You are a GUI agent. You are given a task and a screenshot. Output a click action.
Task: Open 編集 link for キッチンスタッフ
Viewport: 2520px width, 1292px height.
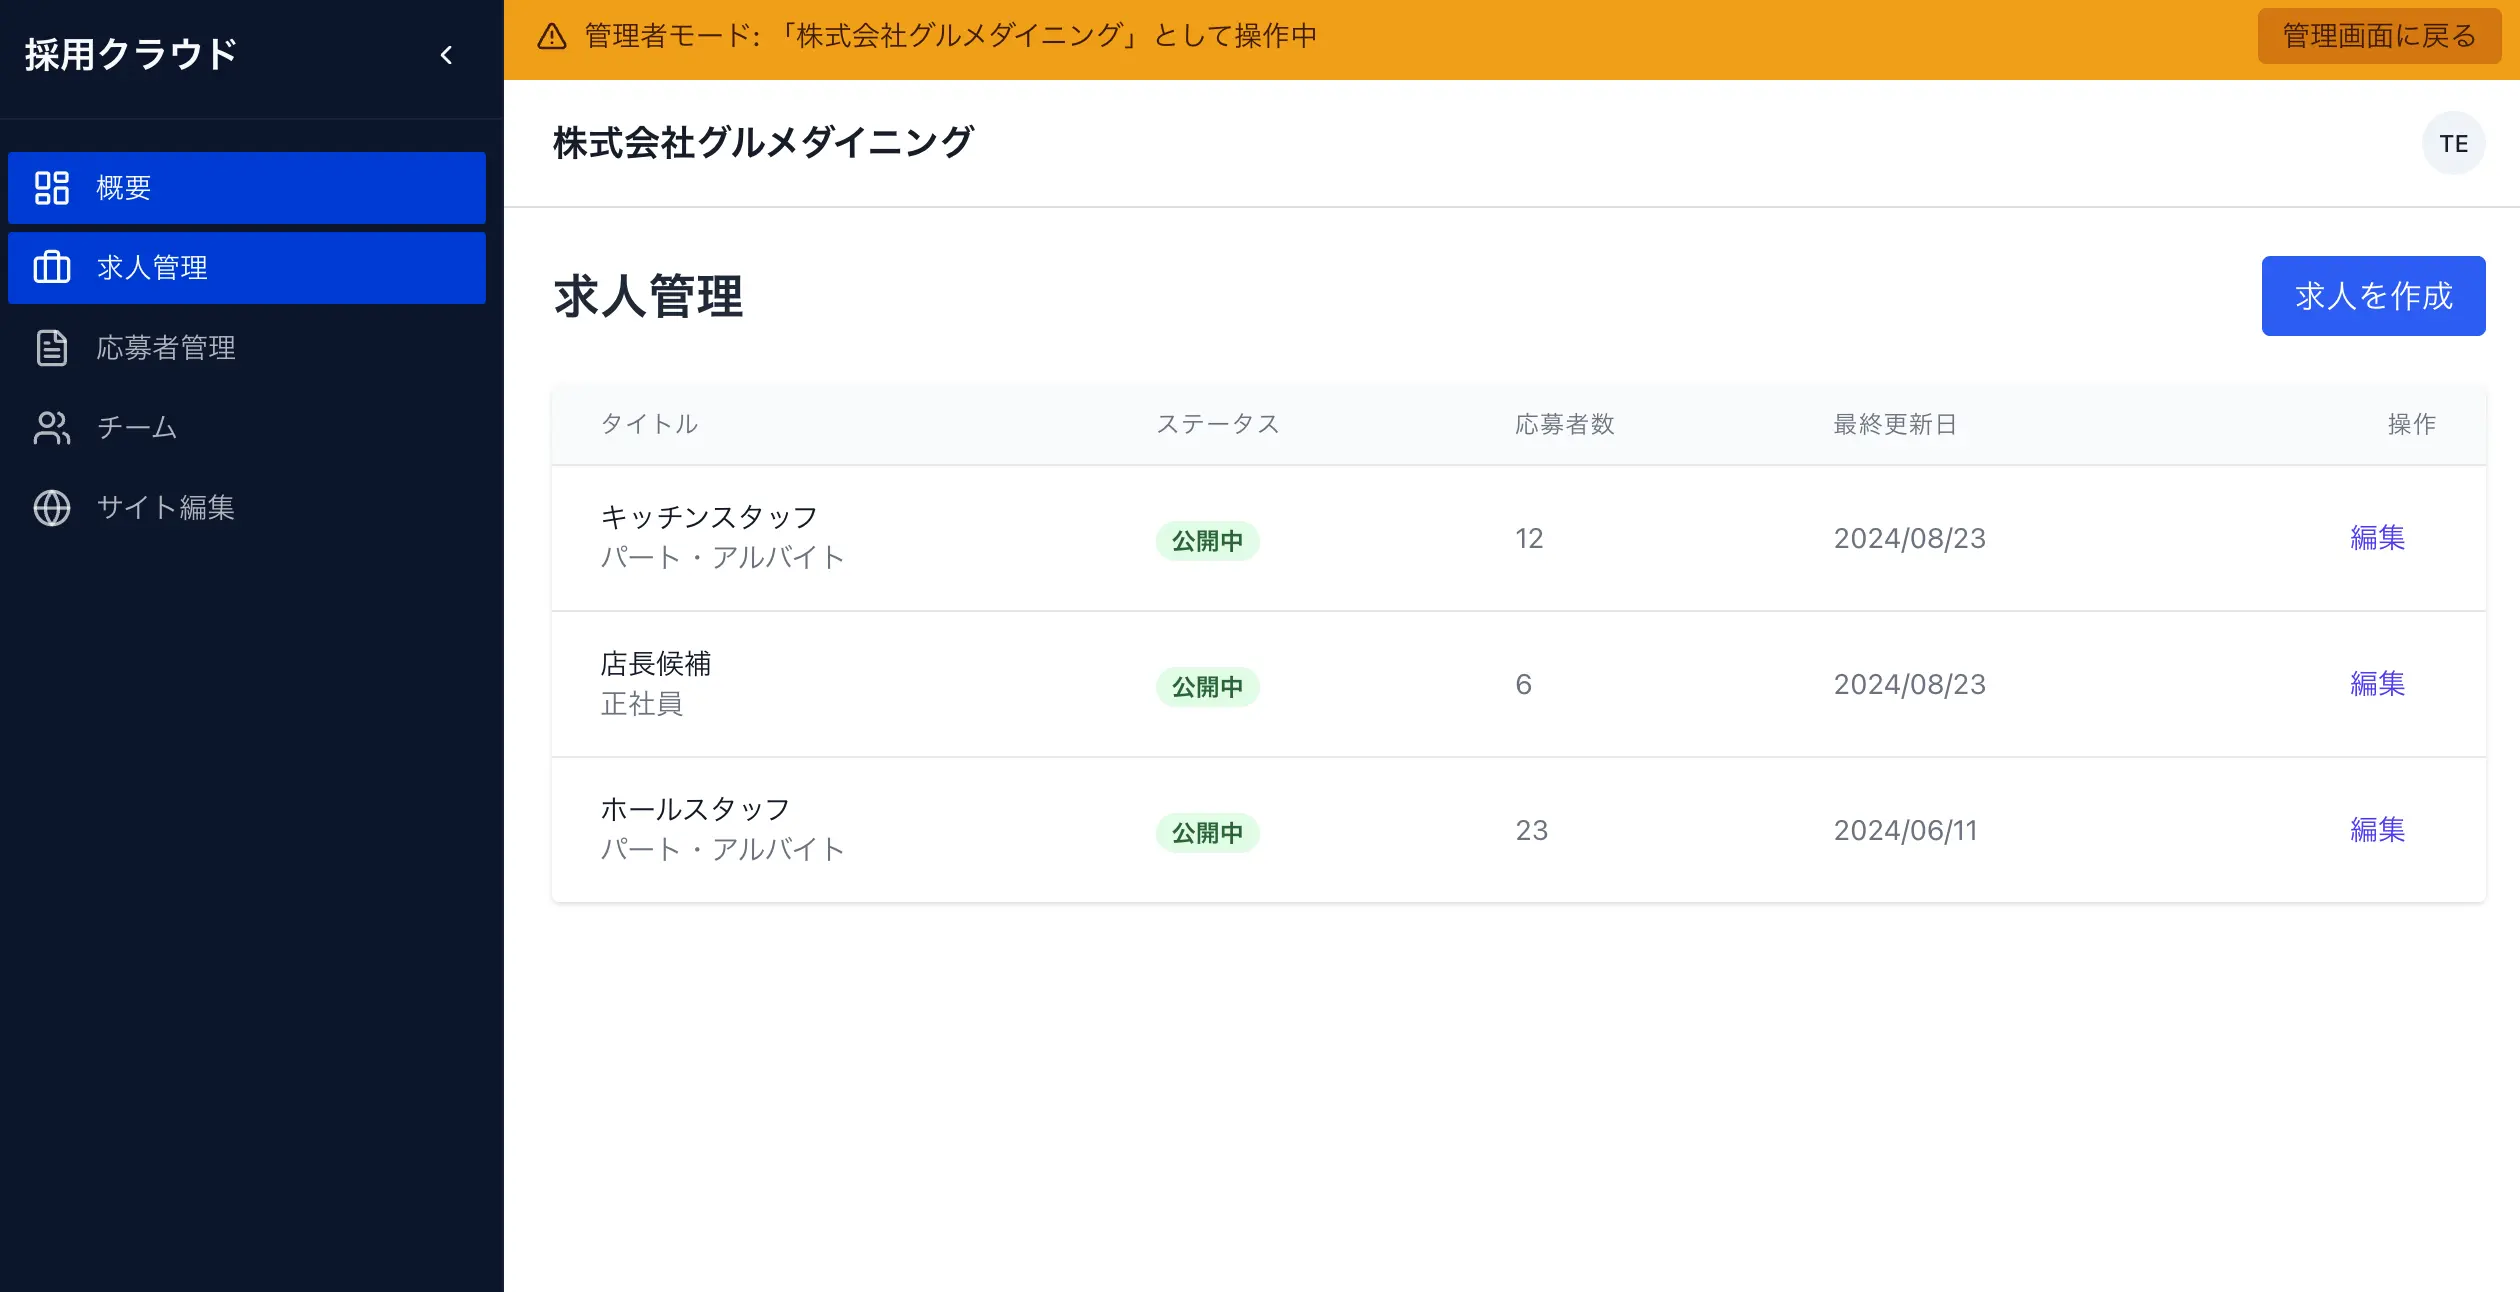click(x=2378, y=538)
